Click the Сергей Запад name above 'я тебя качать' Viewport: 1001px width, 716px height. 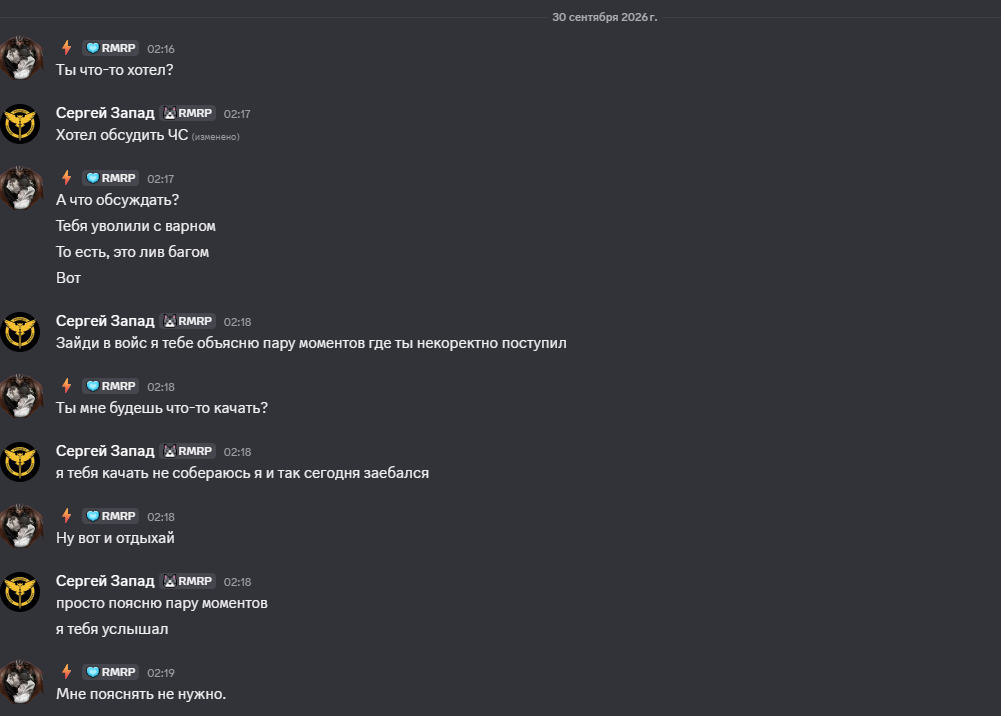click(x=105, y=451)
